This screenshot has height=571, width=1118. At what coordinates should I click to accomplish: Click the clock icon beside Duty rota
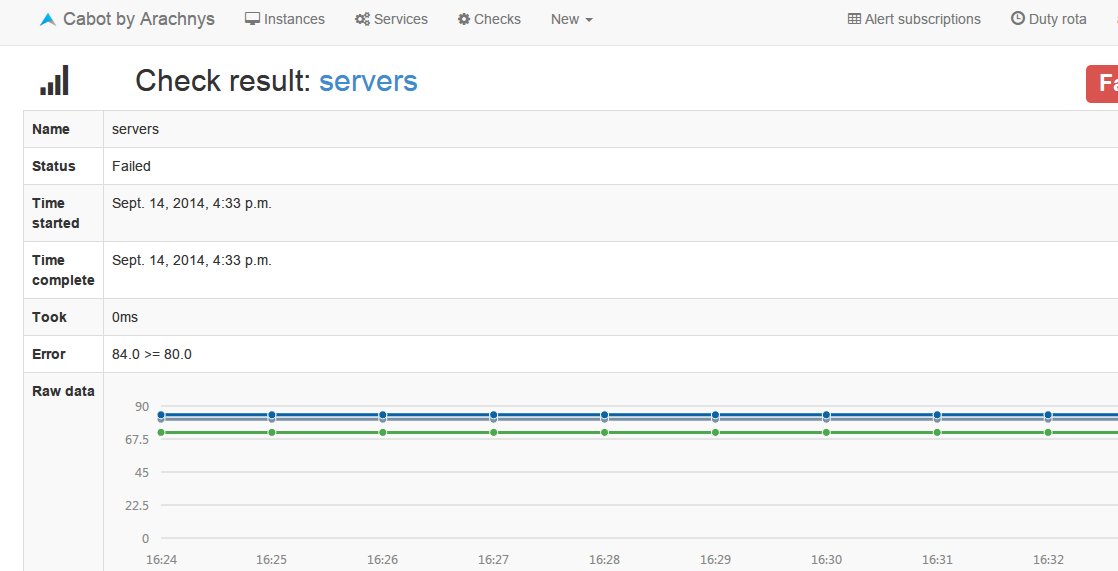1018,19
